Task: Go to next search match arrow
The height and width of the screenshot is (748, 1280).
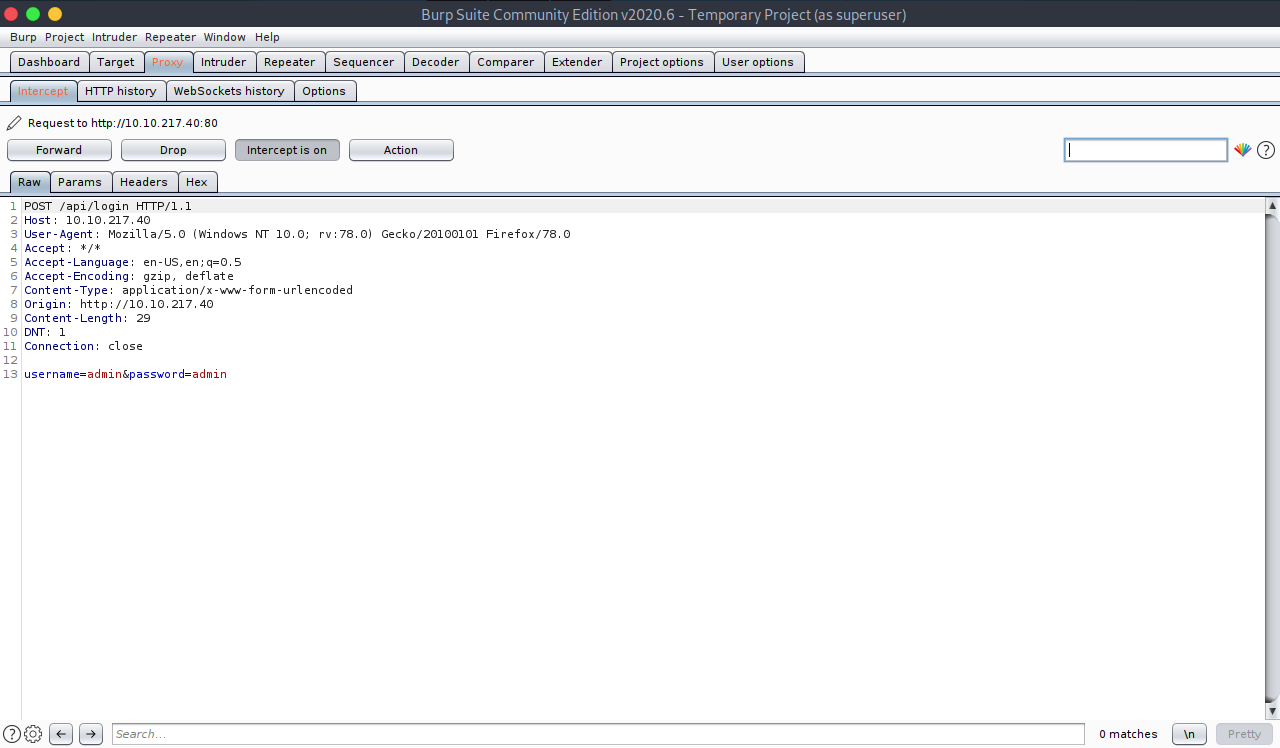Action: pos(91,734)
